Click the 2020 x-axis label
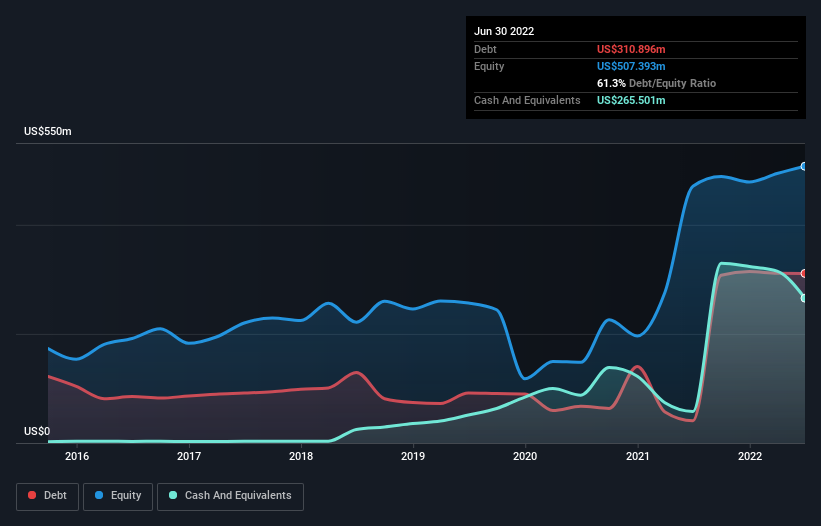The width and height of the screenshot is (821, 526). coord(525,456)
